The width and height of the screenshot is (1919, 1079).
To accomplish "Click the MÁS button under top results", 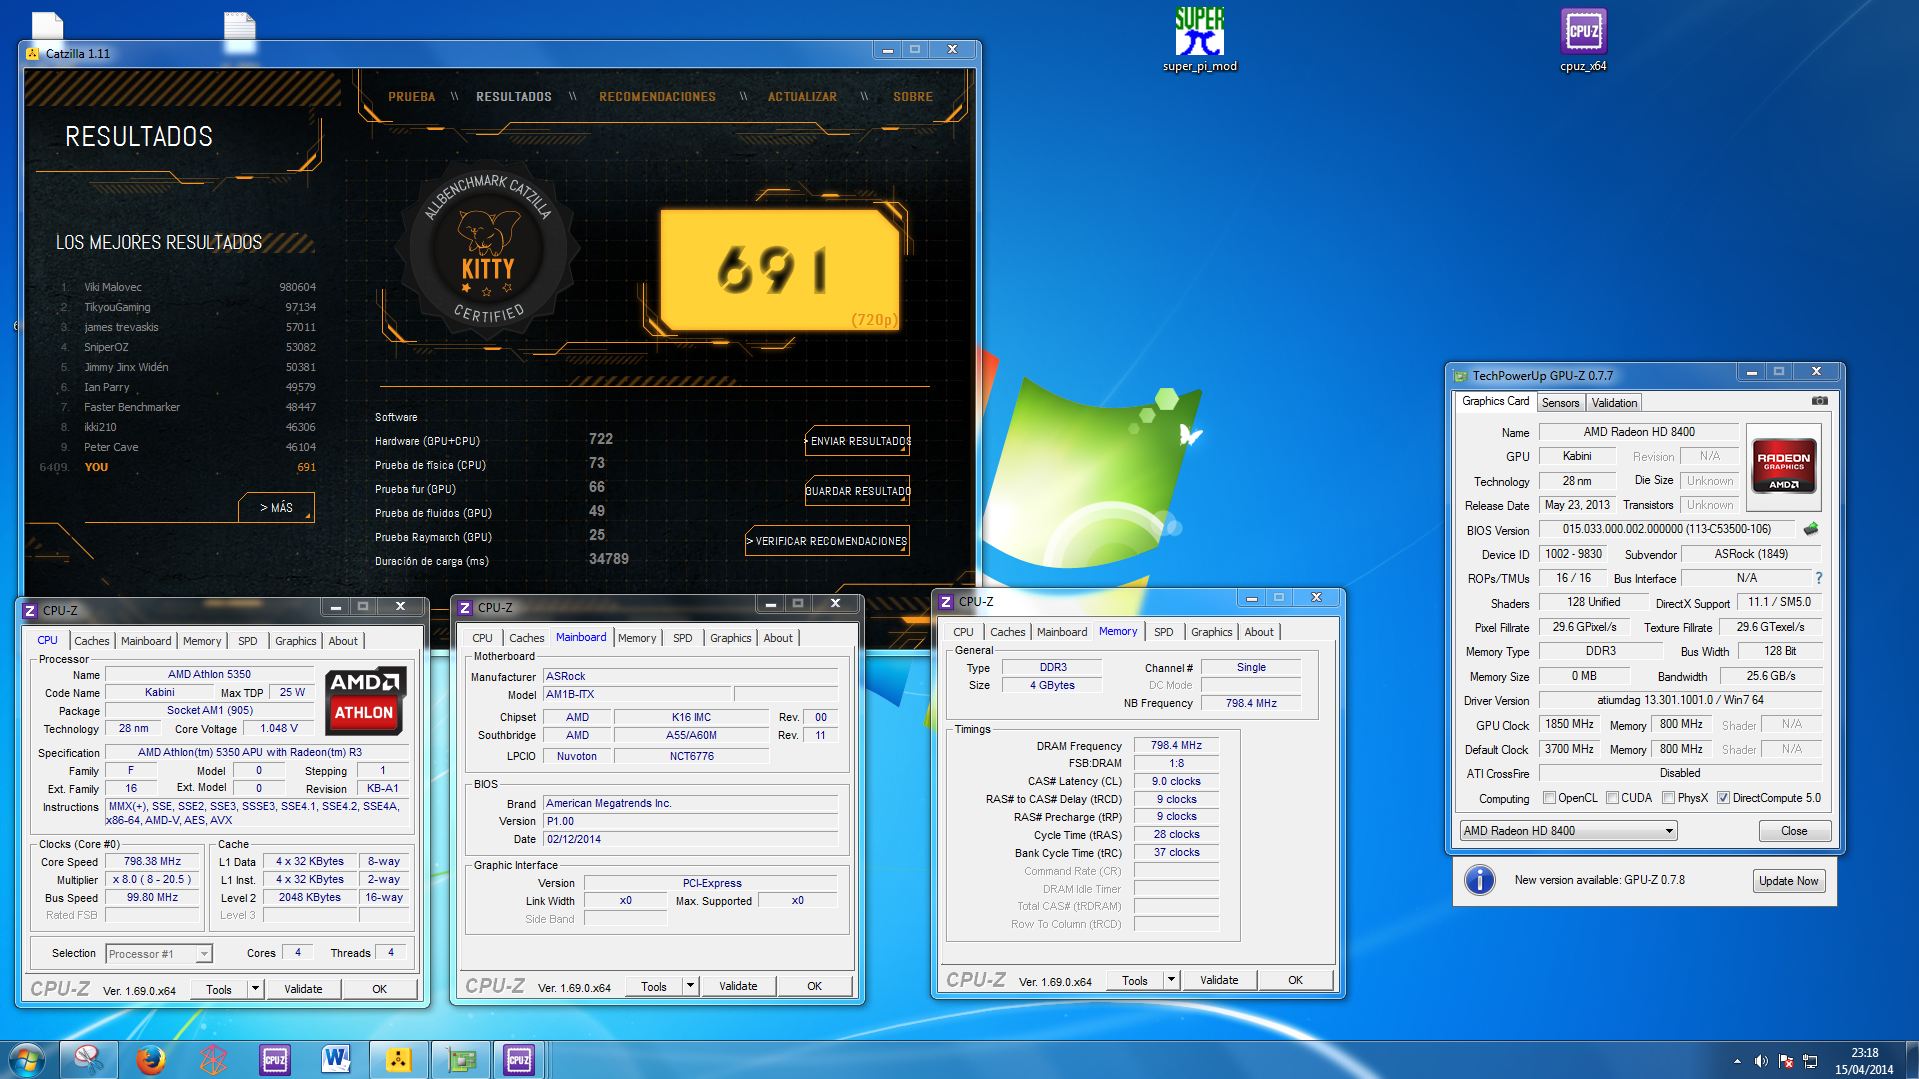I will click(x=276, y=508).
